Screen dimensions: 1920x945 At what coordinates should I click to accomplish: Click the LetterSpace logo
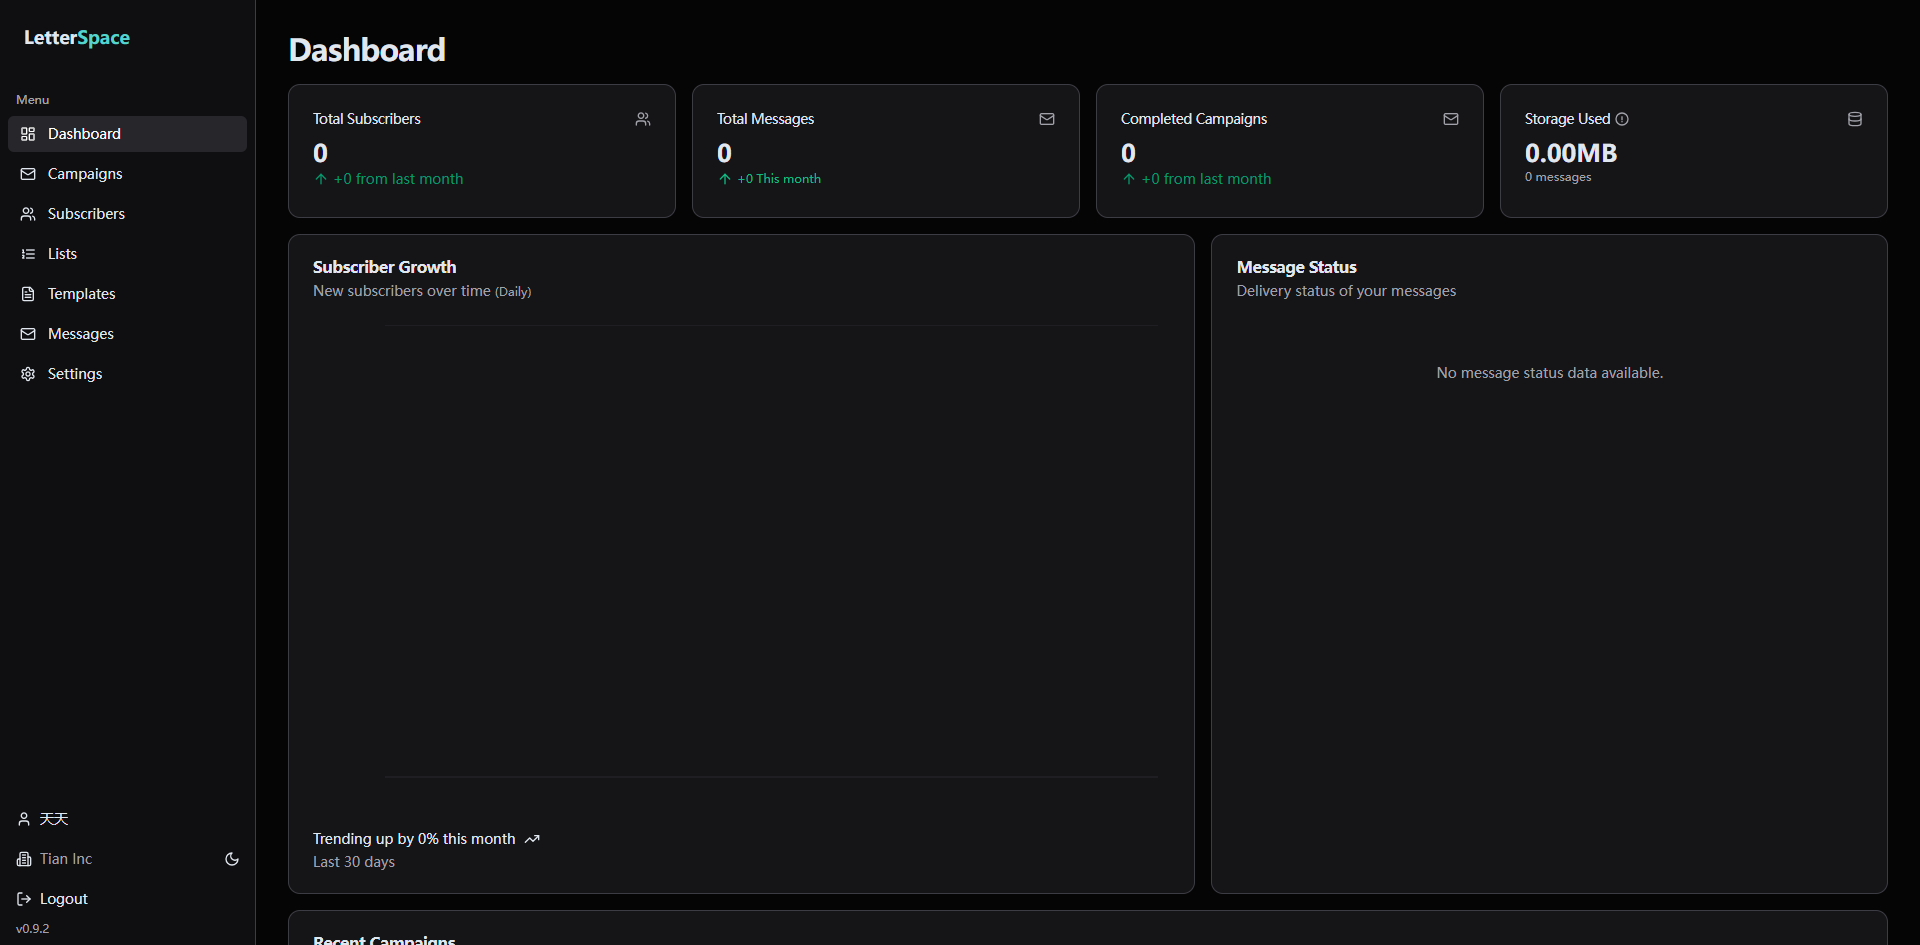tap(77, 38)
